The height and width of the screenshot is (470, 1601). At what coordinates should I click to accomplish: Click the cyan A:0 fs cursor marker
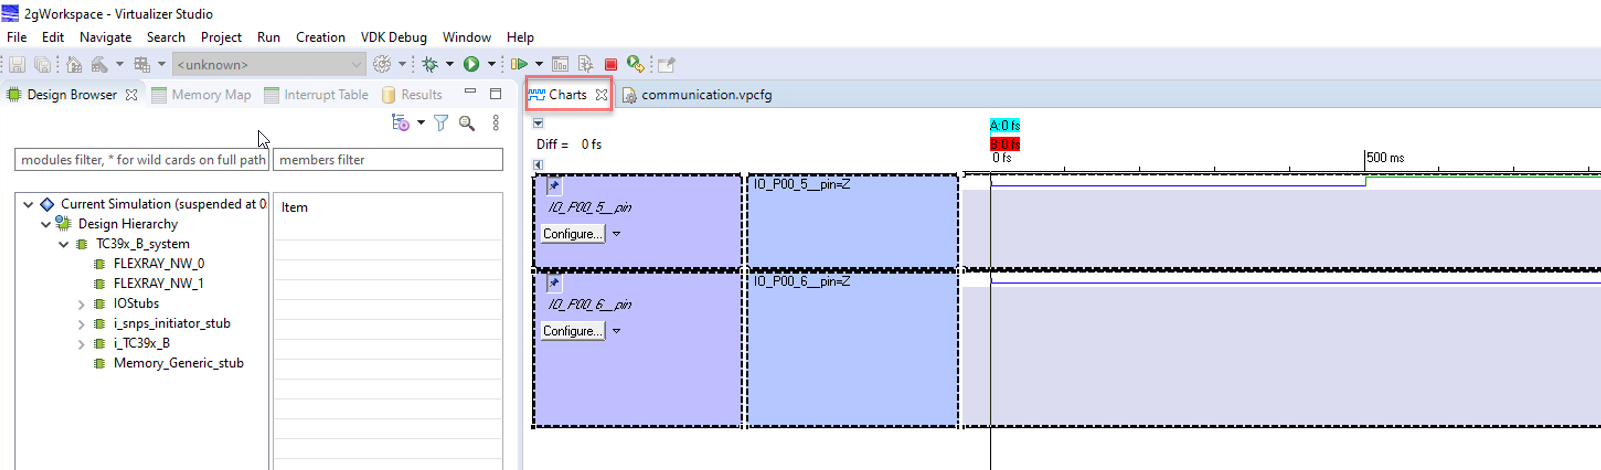[1004, 126]
